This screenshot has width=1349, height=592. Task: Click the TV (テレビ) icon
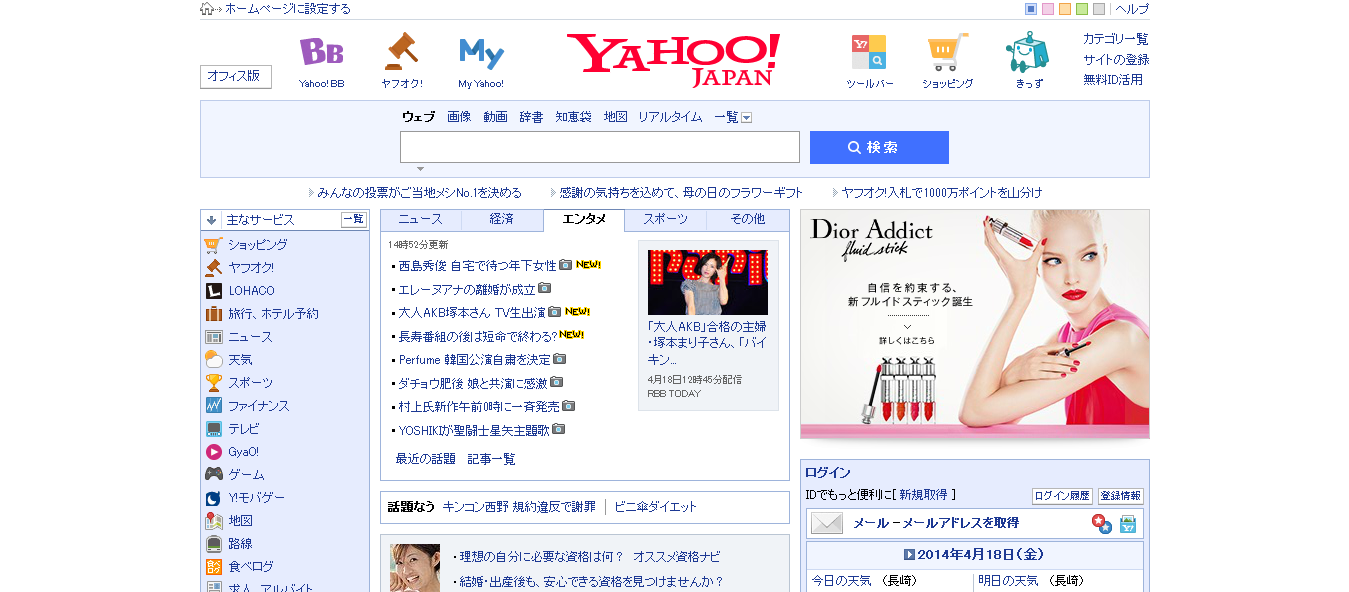point(213,429)
